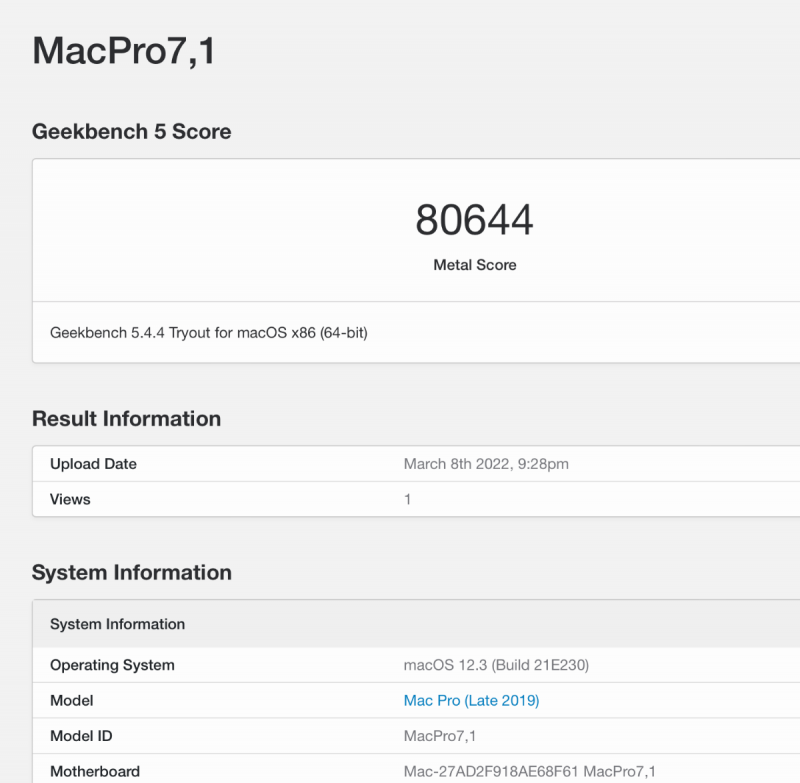800x783 pixels.
Task: Select the Operating System row label
Action: [112, 665]
